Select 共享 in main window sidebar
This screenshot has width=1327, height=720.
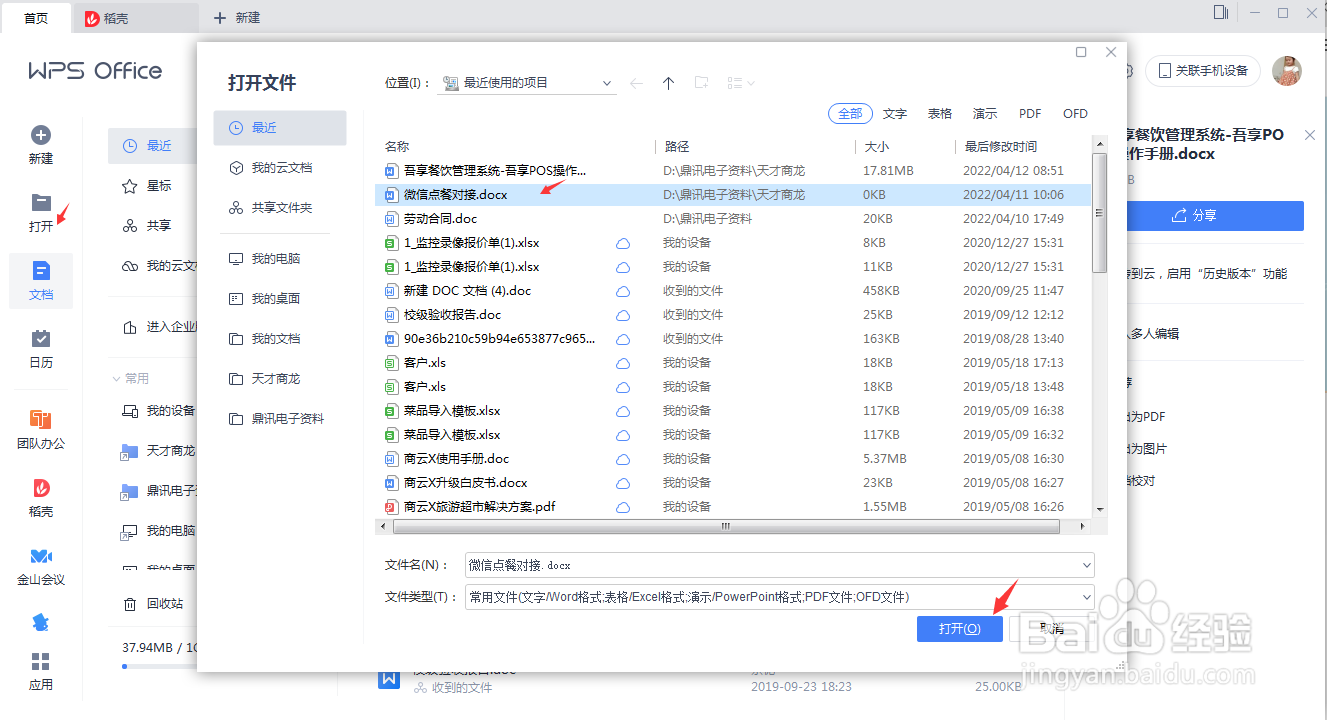[149, 225]
